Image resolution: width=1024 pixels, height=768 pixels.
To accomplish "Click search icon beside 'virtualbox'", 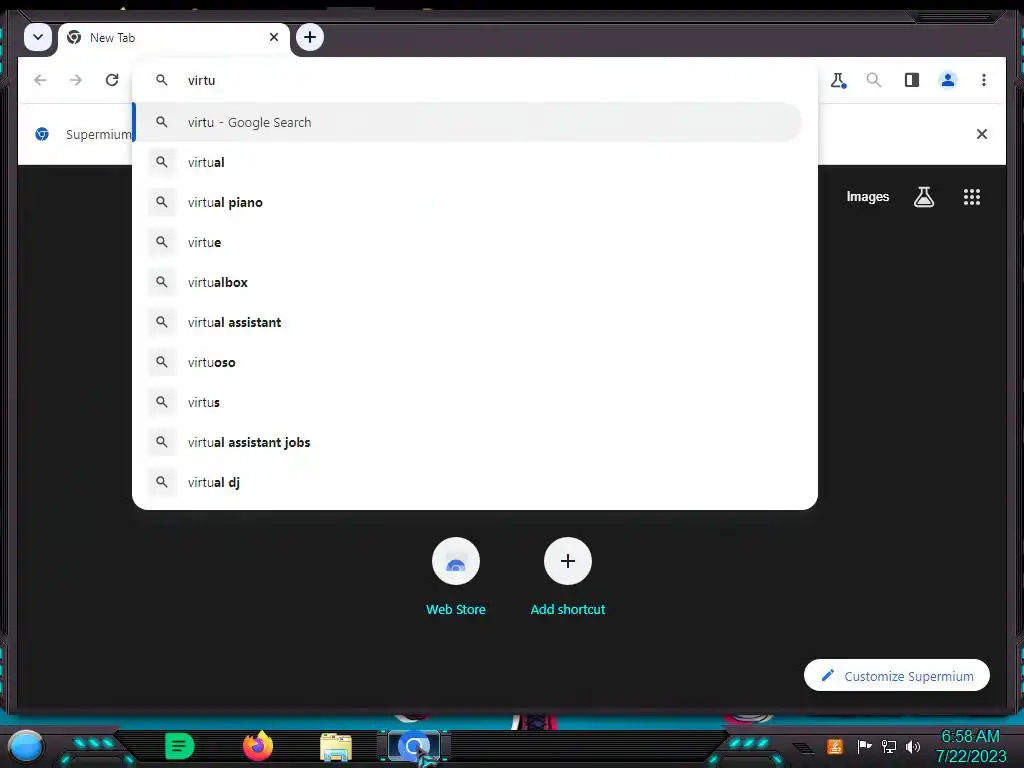I will [x=162, y=282].
